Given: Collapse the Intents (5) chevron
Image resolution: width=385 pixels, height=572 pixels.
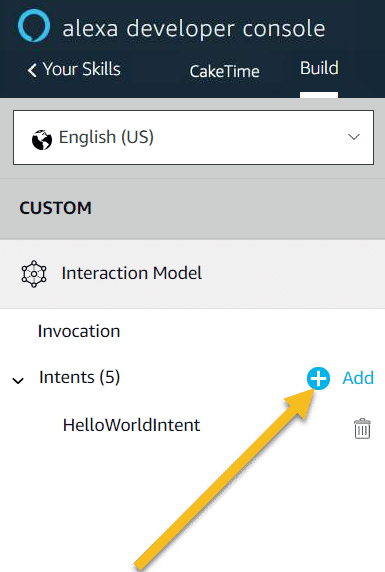Looking at the screenshot, I should [x=18, y=381].
